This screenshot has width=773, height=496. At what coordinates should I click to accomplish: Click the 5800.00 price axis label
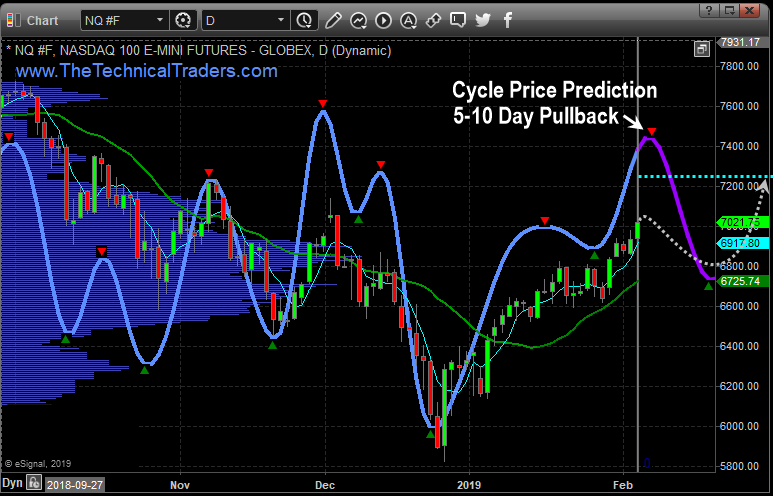coord(739,466)
